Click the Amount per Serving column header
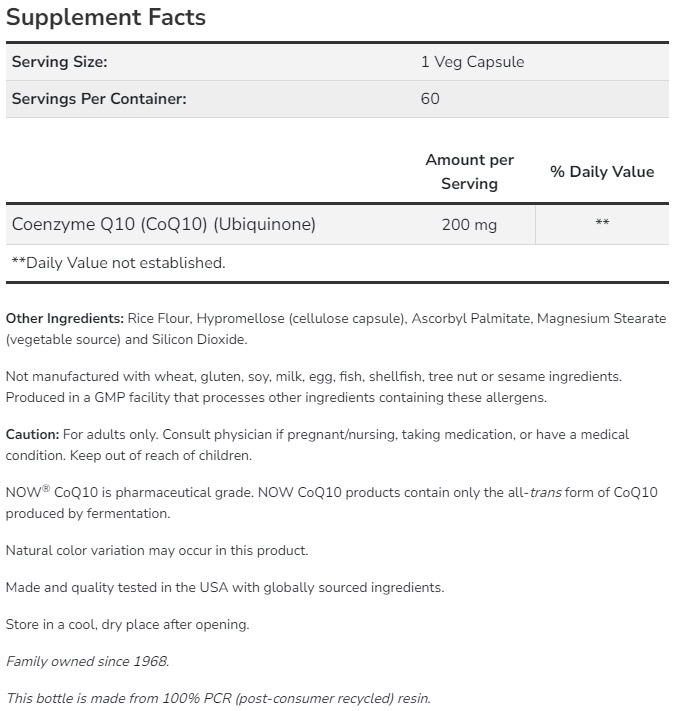The height and width of the screenshot is (711, 675). pyautogui.click(x=469, y=172)
